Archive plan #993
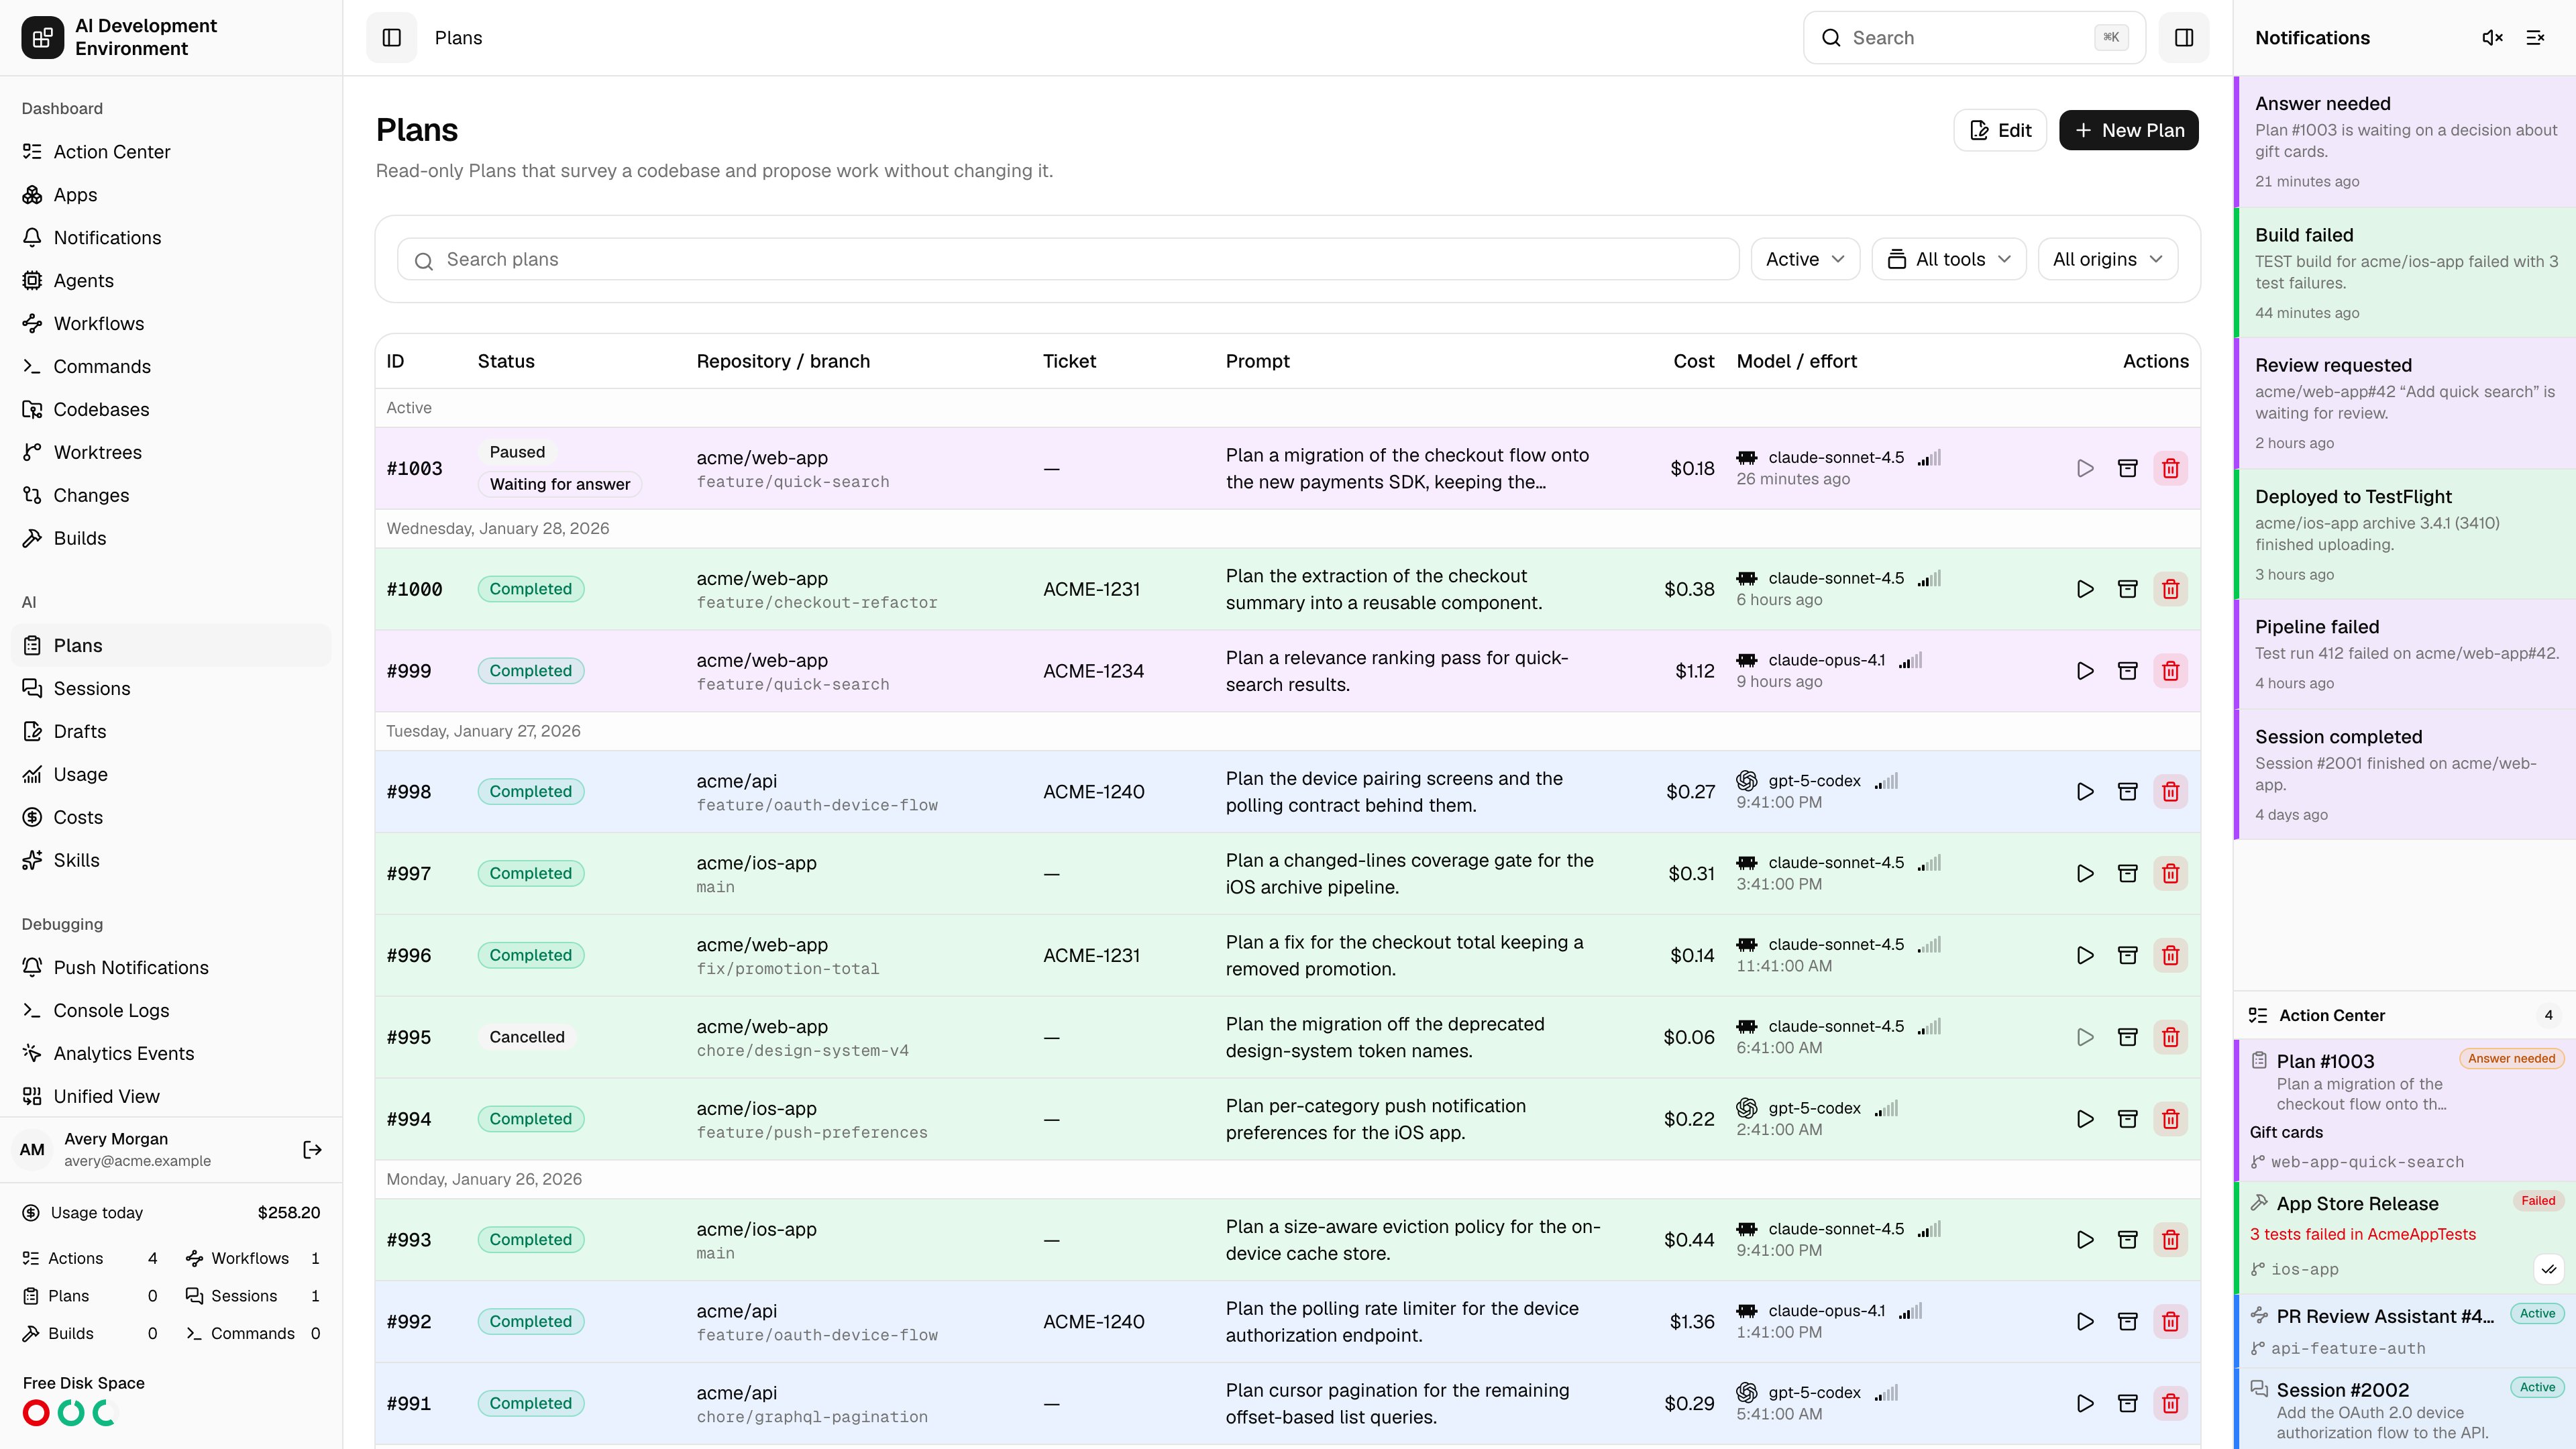This screenshot has height=1449, width=2576. point(2127,1240)
